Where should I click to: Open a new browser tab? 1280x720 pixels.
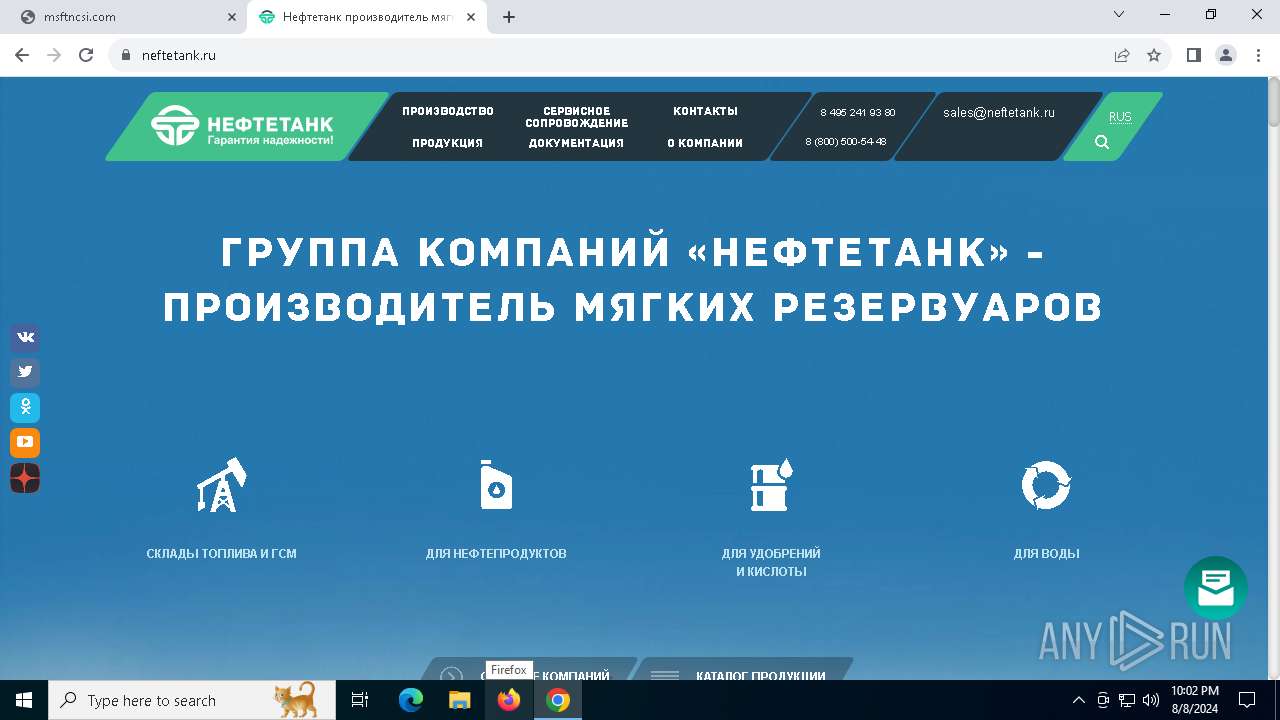click(x=509, y=17)
